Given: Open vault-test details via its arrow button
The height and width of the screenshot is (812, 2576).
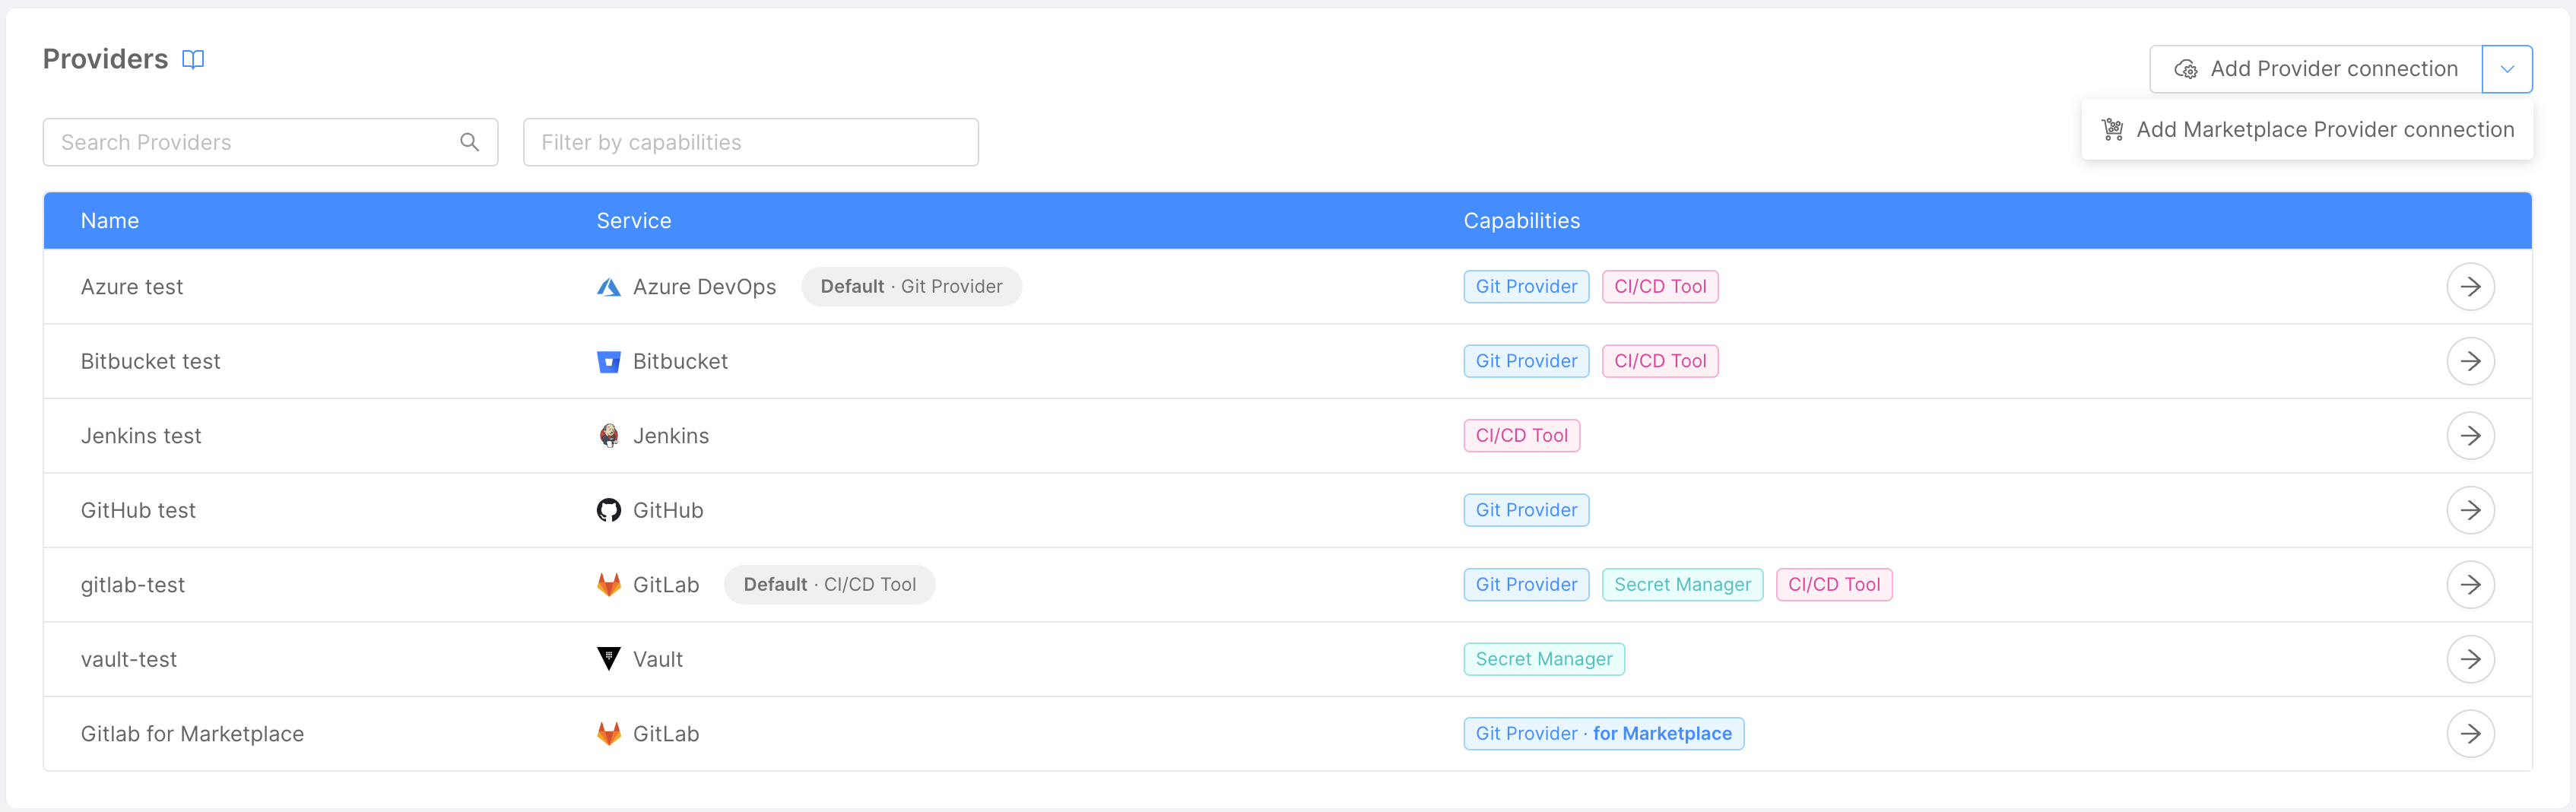Looking at the screenshot, I should (2471, 658).
